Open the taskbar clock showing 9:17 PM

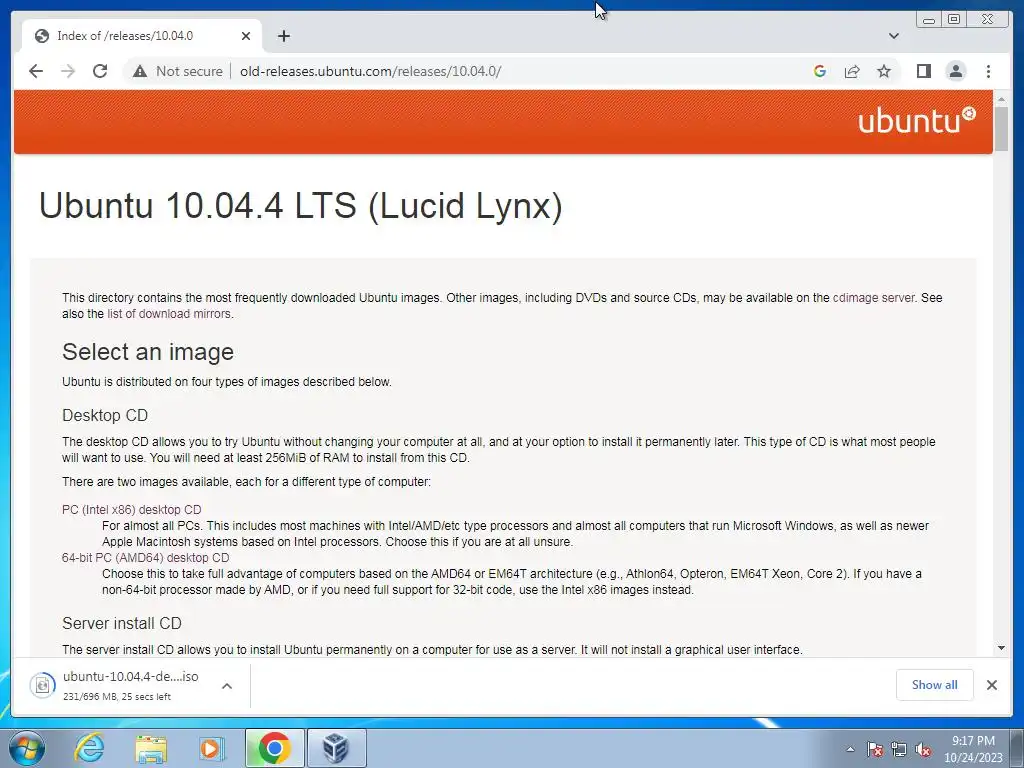[973, 749]
